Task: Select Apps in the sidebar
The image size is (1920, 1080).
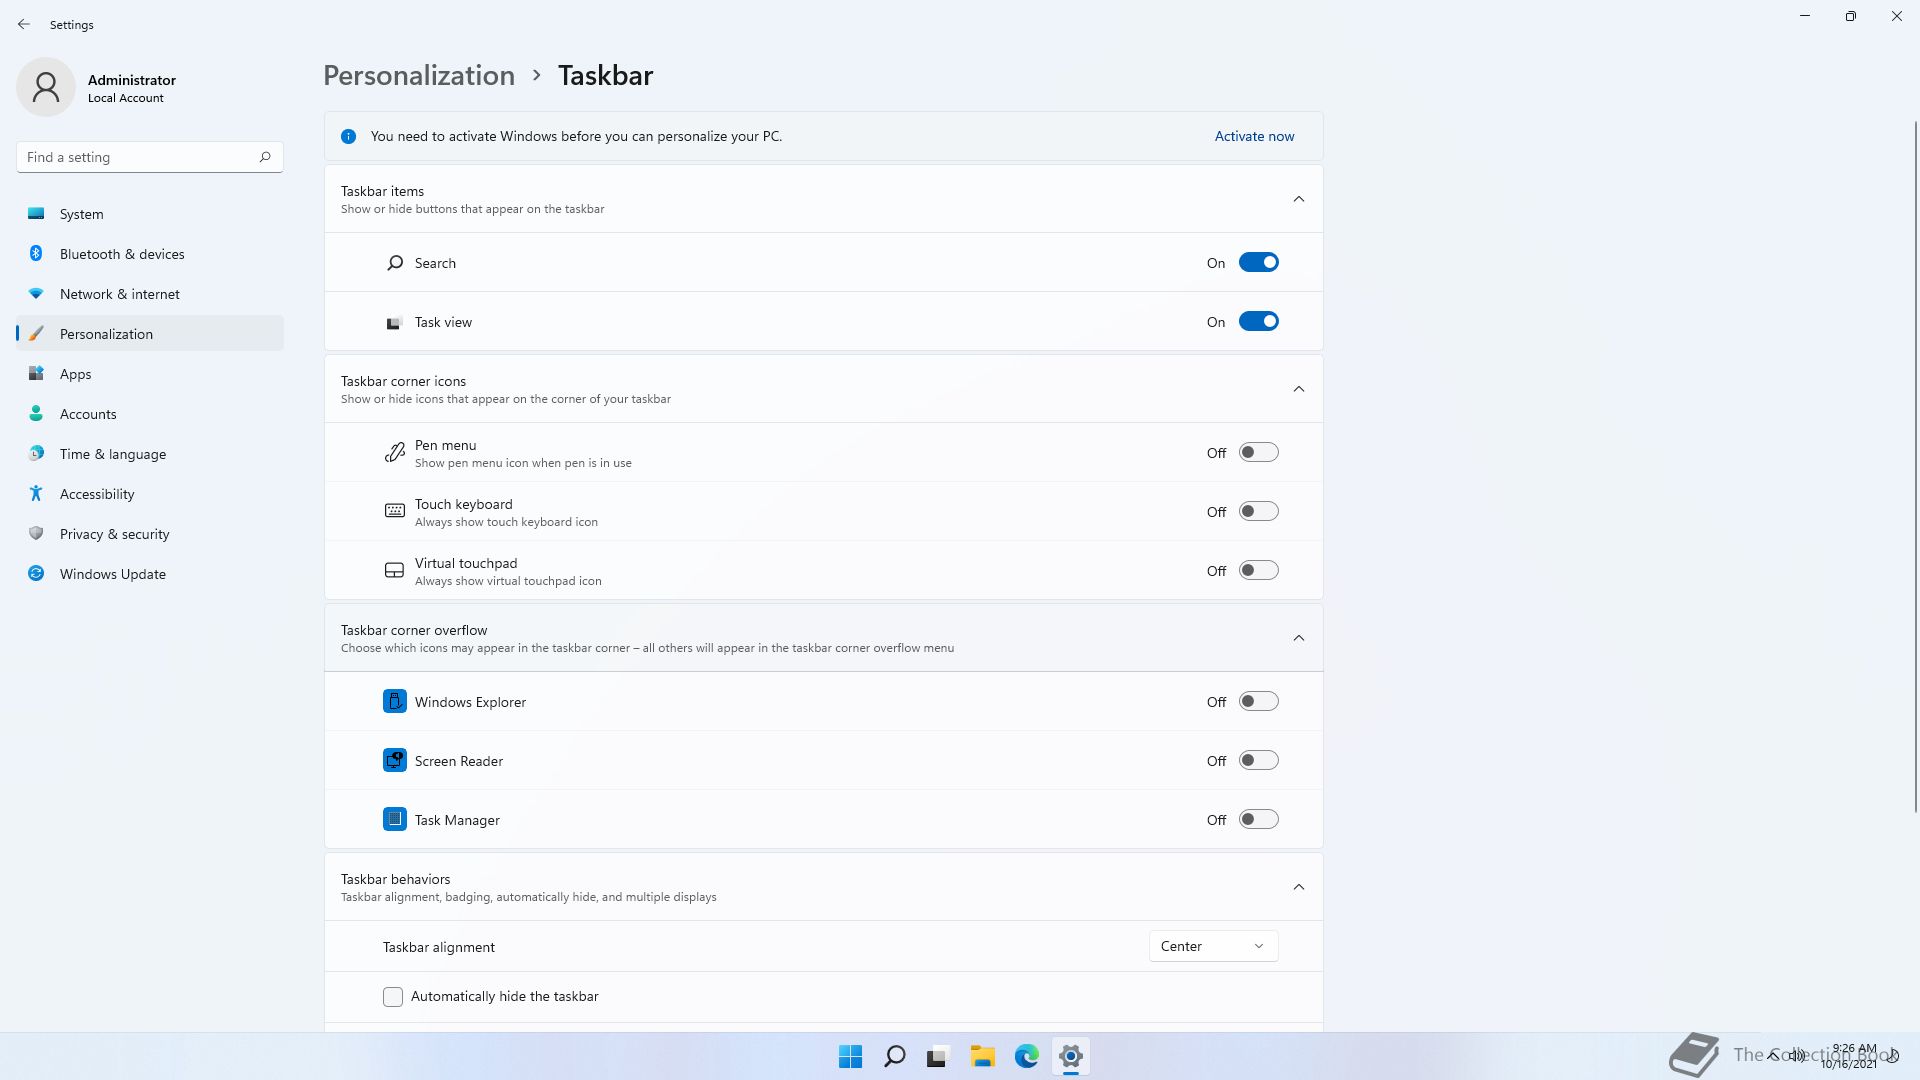Action: (x=150, y=374)
